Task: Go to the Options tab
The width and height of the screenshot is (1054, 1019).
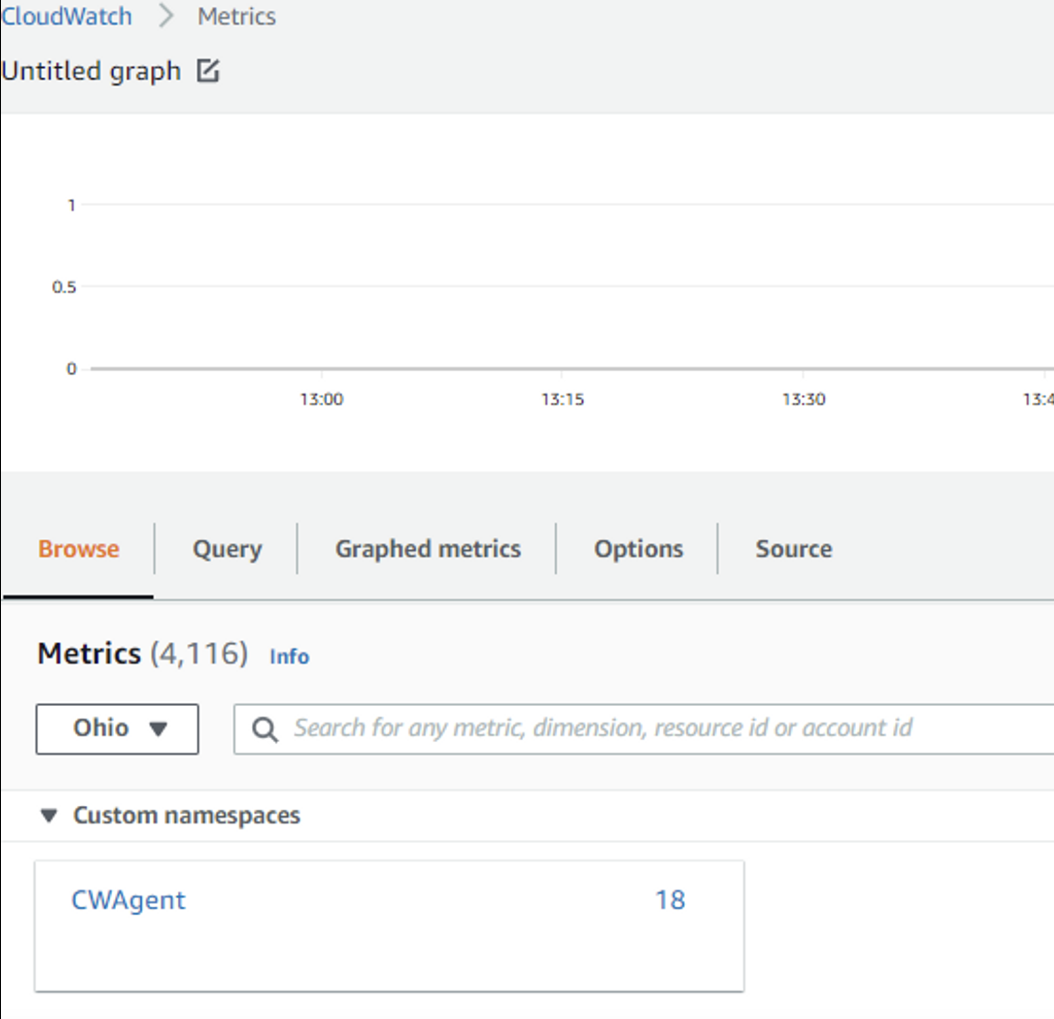Action: [x=638, y=549]
